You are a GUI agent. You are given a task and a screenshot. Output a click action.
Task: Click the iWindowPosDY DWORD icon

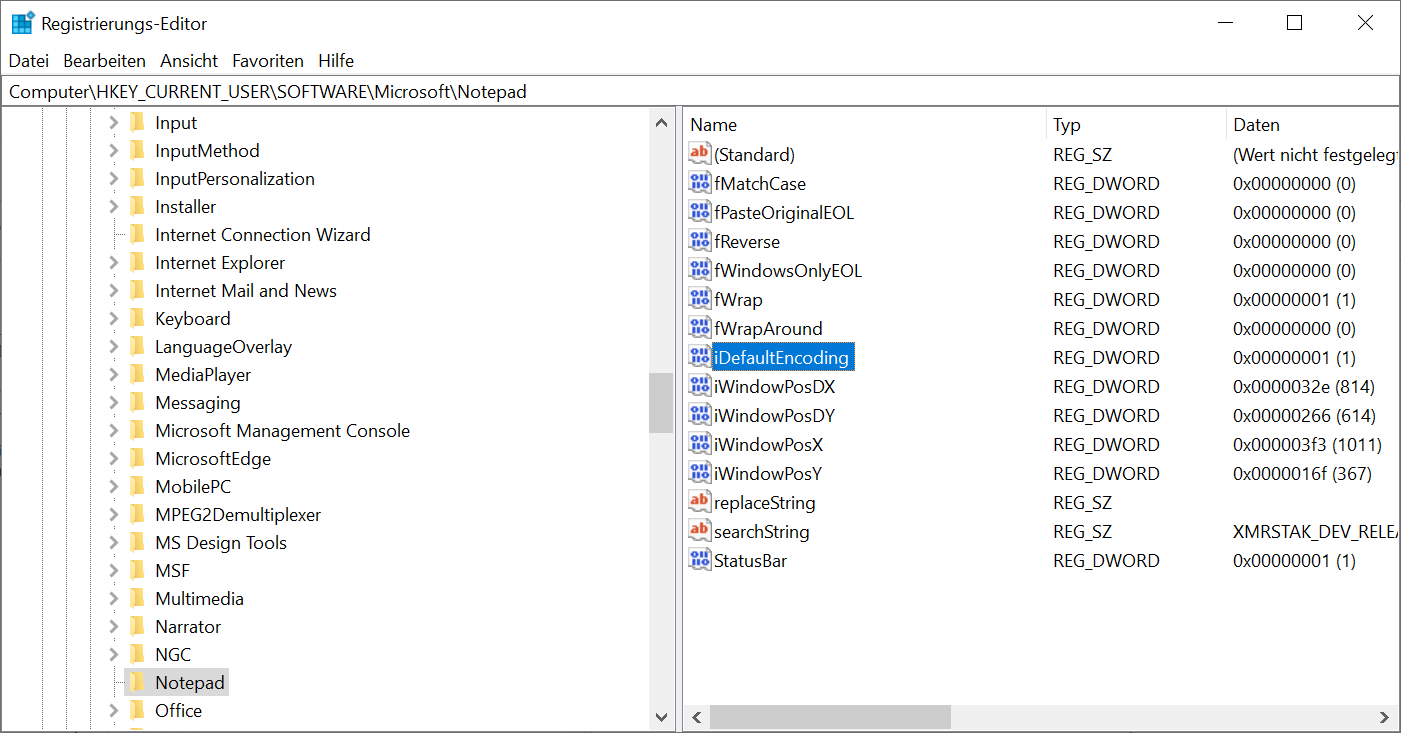[700, 415]
